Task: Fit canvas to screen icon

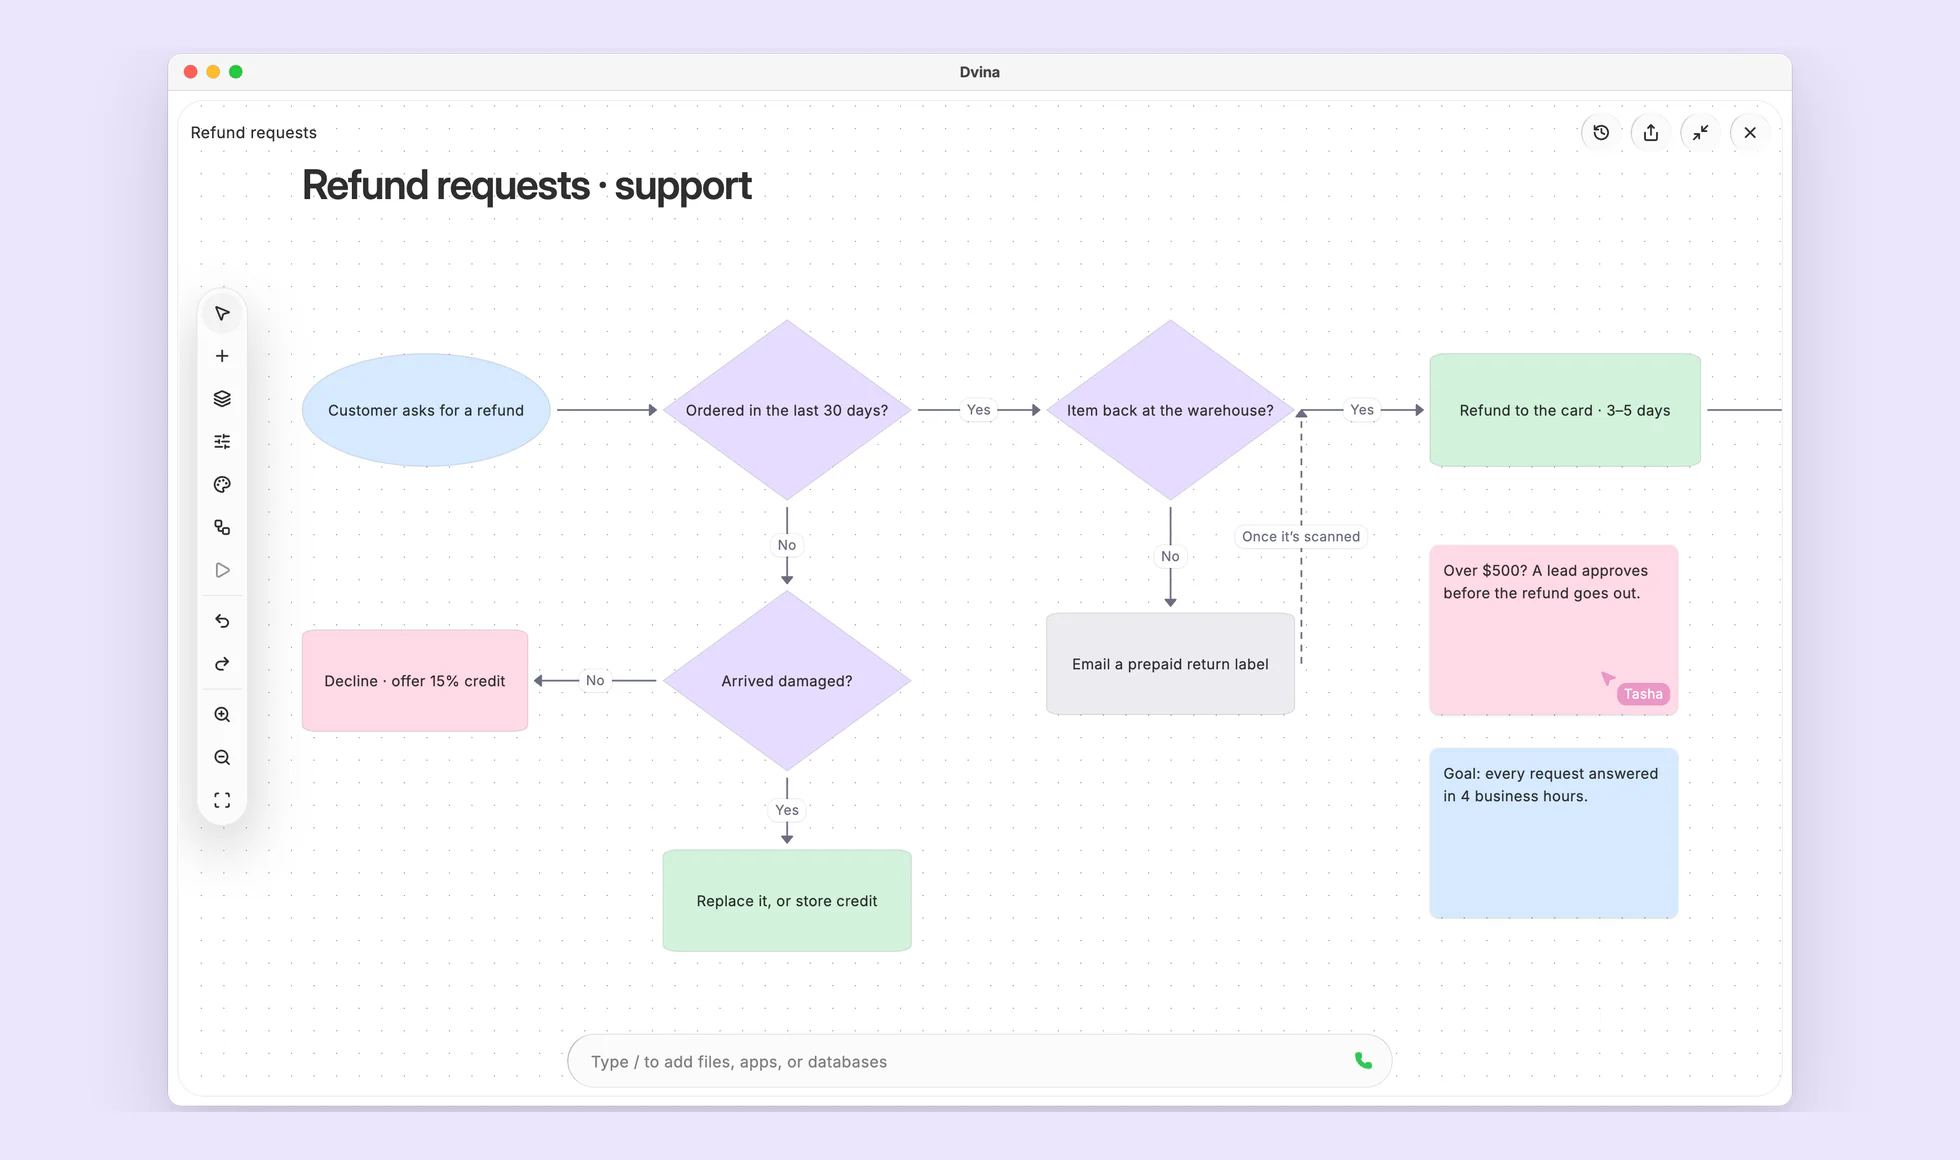Action: click(x=222, y=800)
